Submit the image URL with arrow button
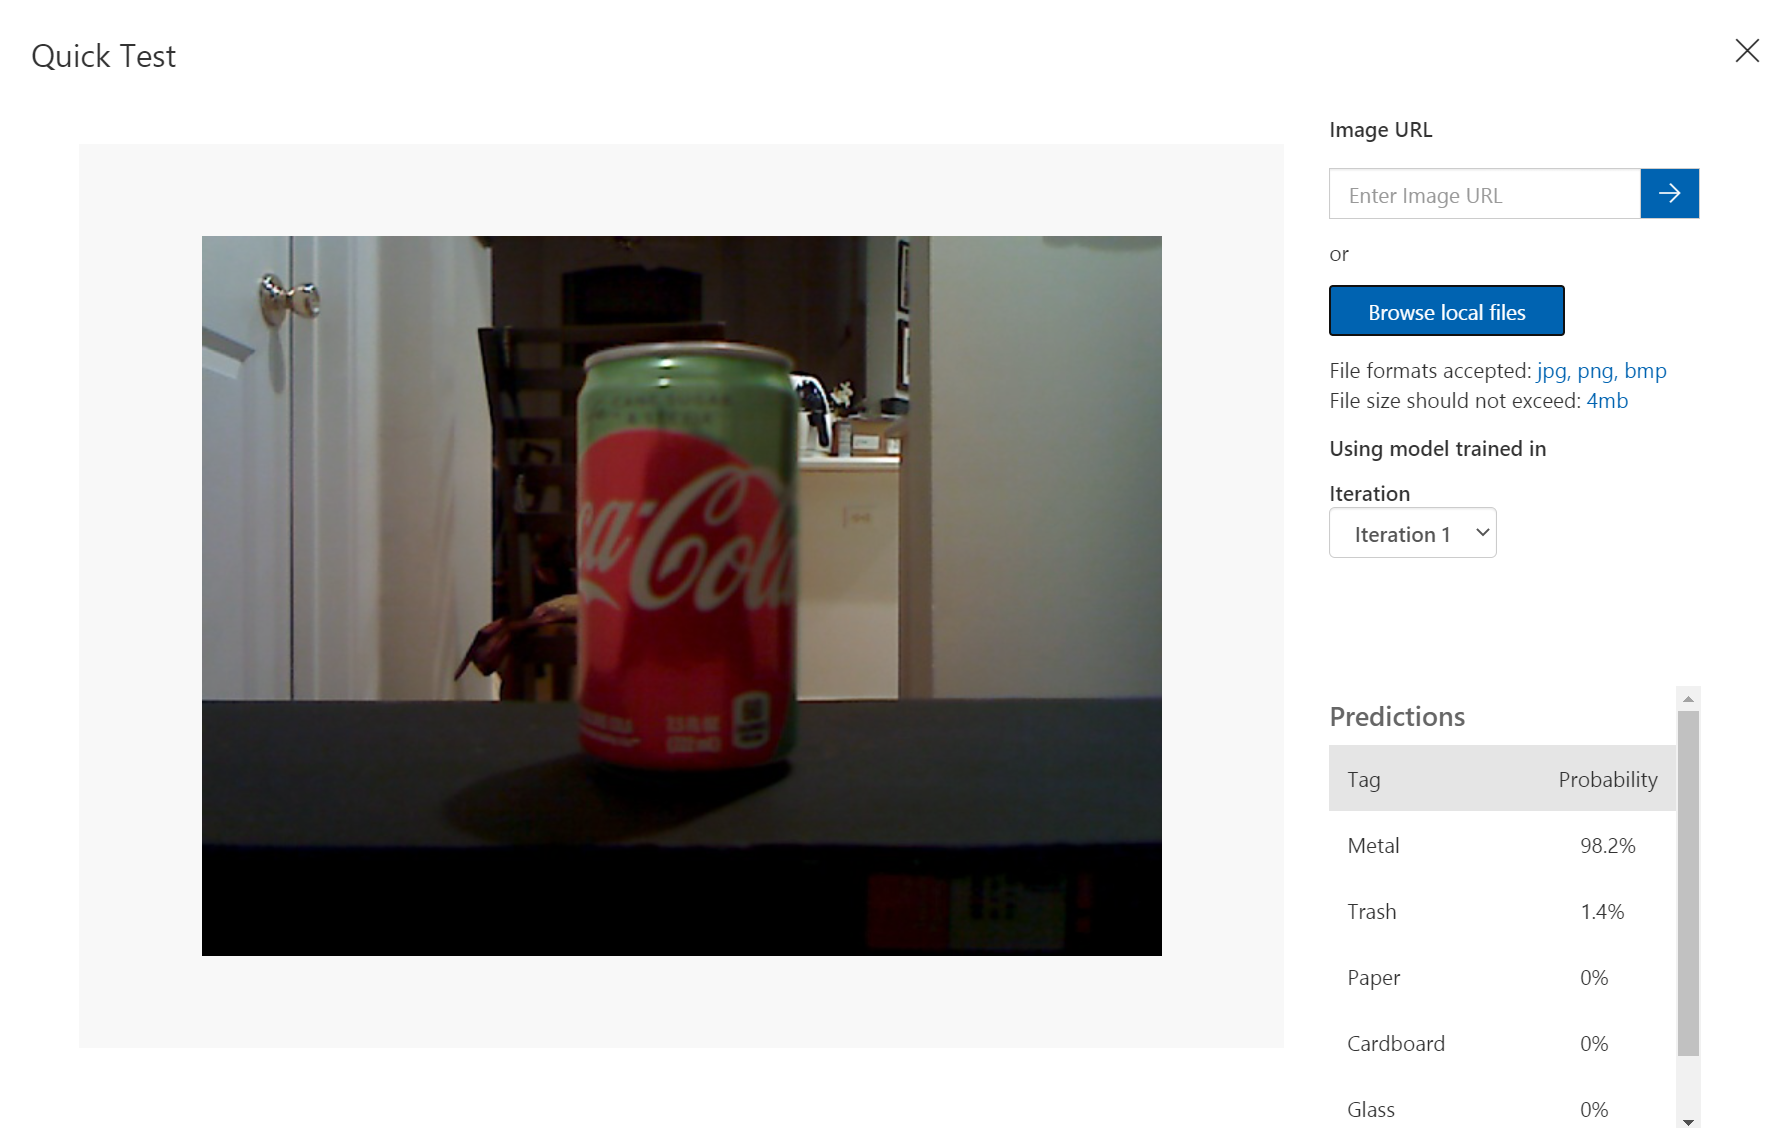This screenshot has height=1128, width=1775. [x=1670, y=194]
